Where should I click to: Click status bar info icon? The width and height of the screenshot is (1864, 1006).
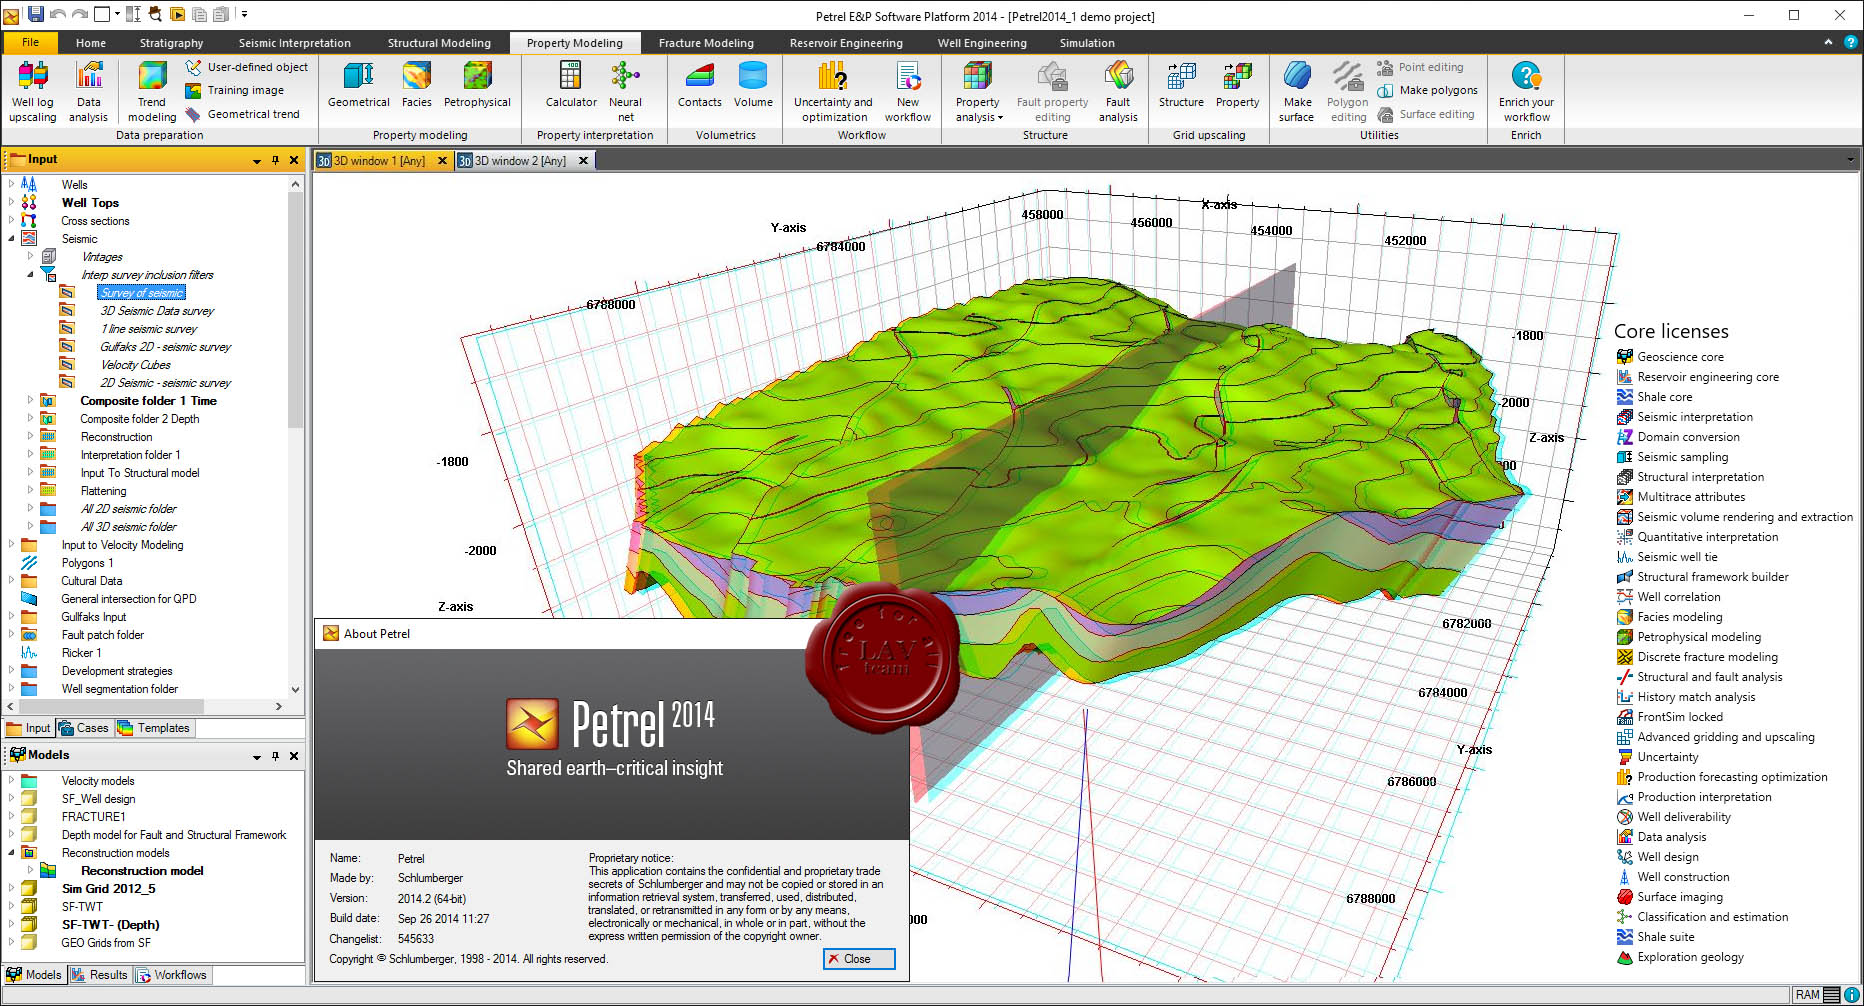[1852, 995]
